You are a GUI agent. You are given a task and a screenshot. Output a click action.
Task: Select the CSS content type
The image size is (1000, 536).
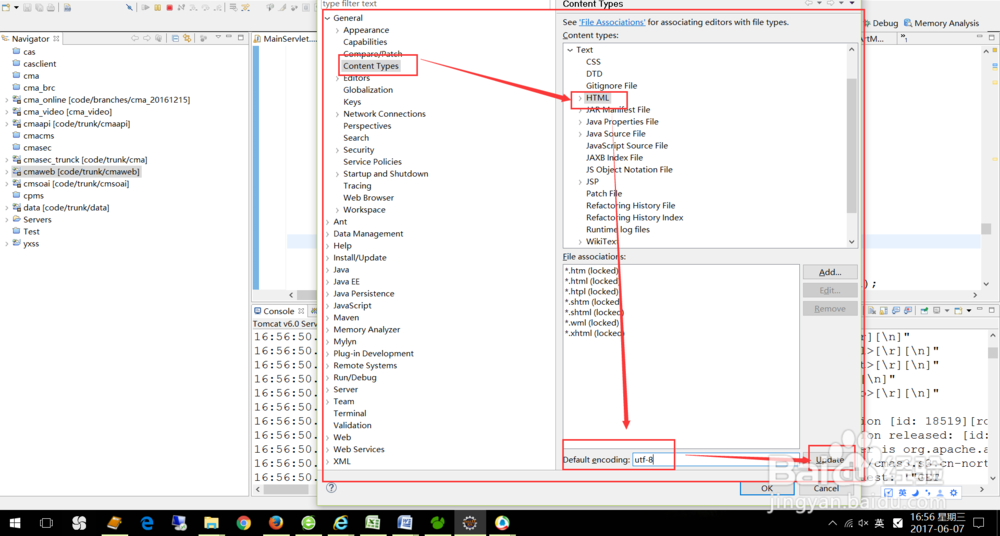(593, 62)
